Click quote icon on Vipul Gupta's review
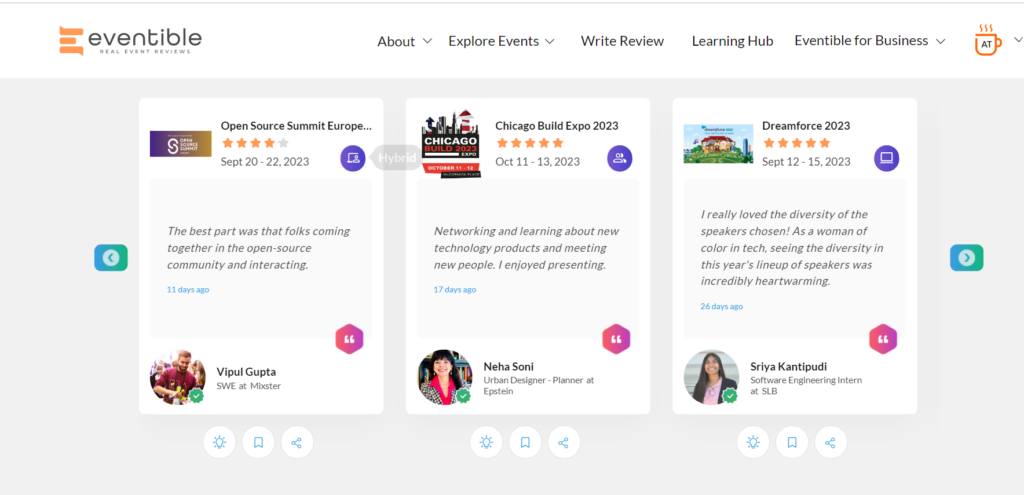This screenshot has height=495, width=1024. [349, 340]
